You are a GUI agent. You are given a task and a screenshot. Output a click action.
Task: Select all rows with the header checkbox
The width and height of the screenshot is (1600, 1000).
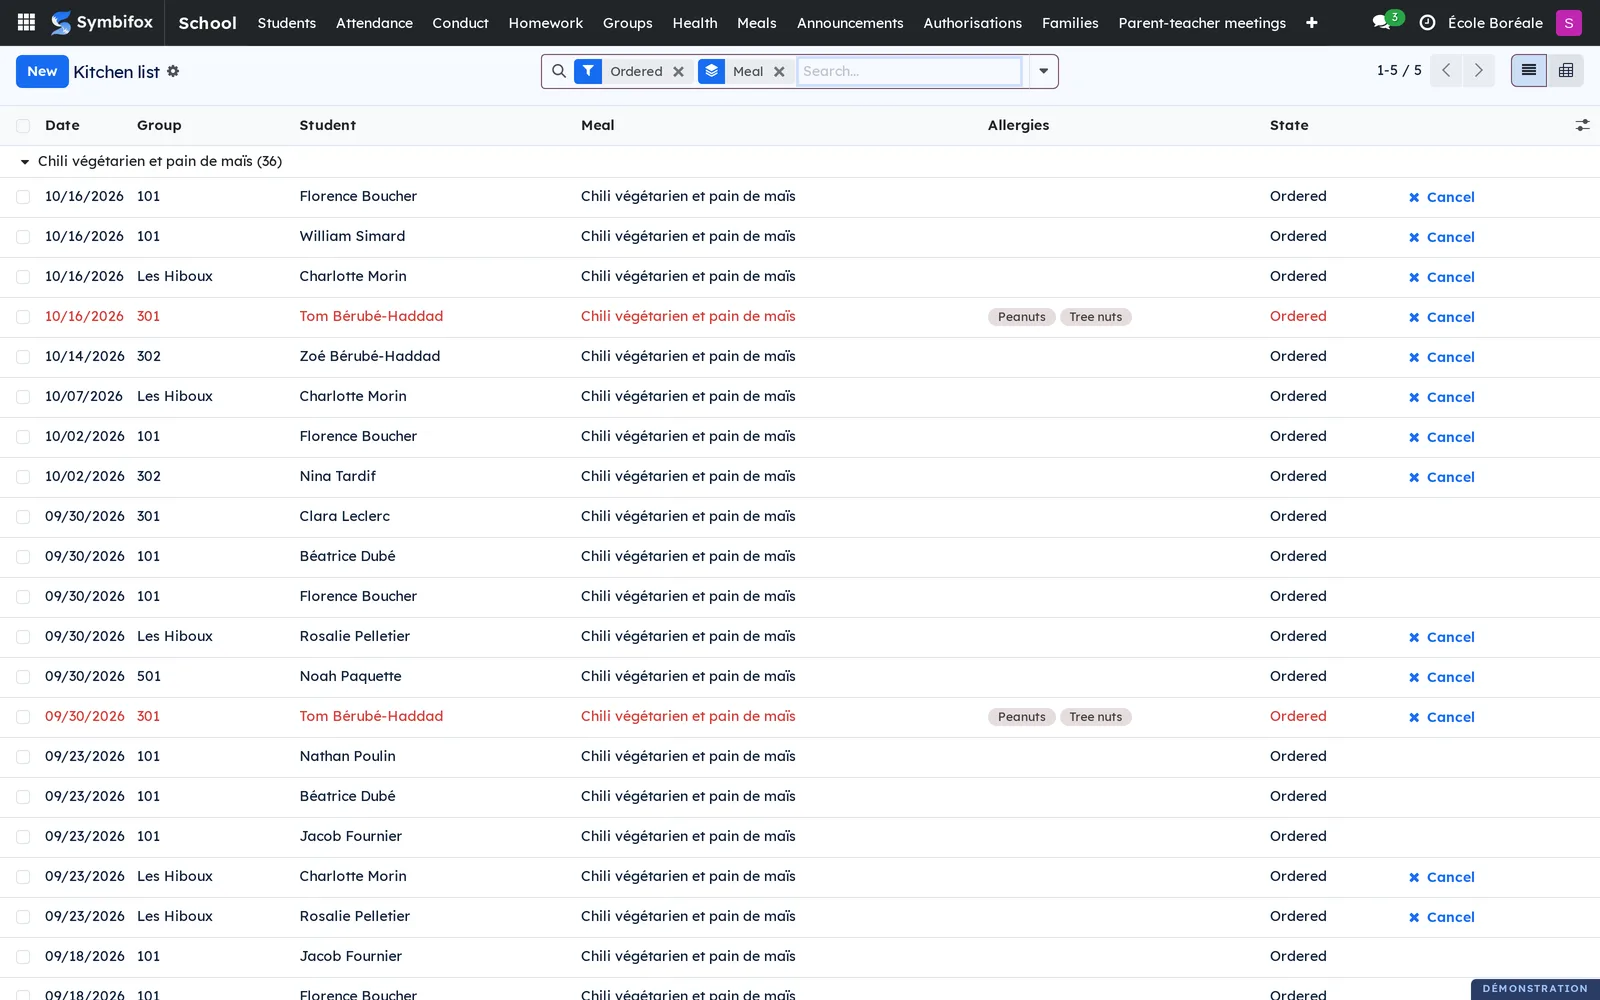tap(23, 126)
